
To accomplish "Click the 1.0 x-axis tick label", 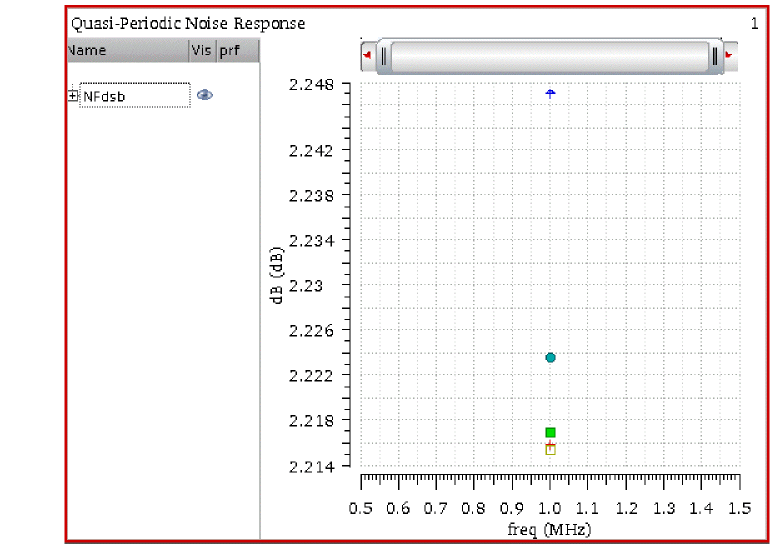I will point(550,508).
